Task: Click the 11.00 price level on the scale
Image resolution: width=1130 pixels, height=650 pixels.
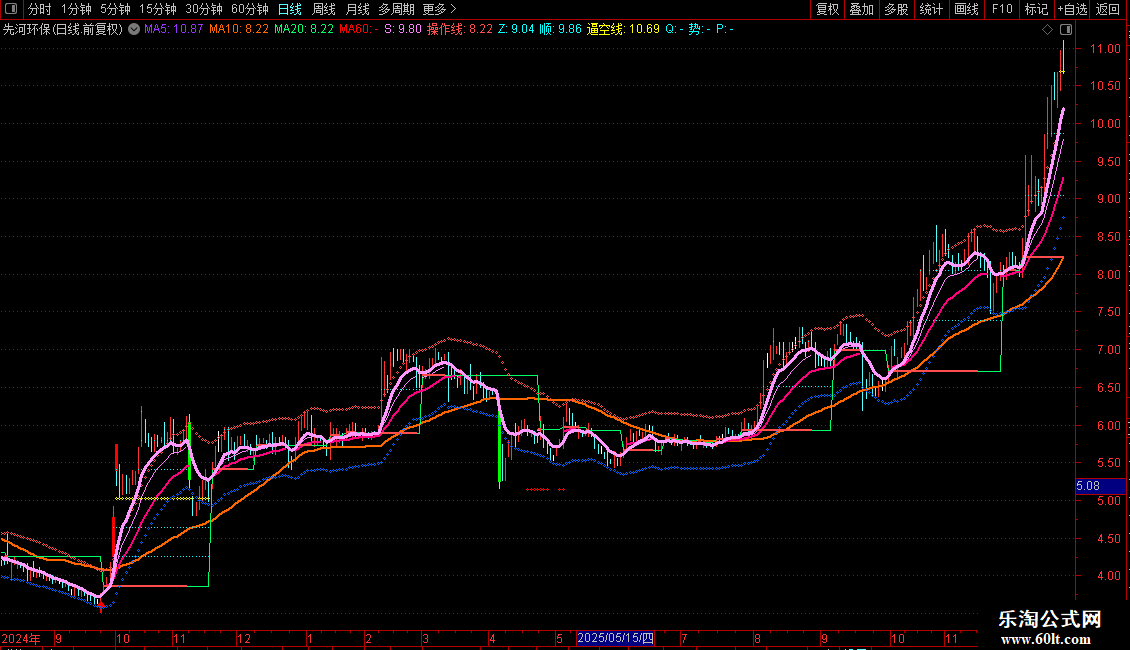Action: click(x=1105, y=49)
